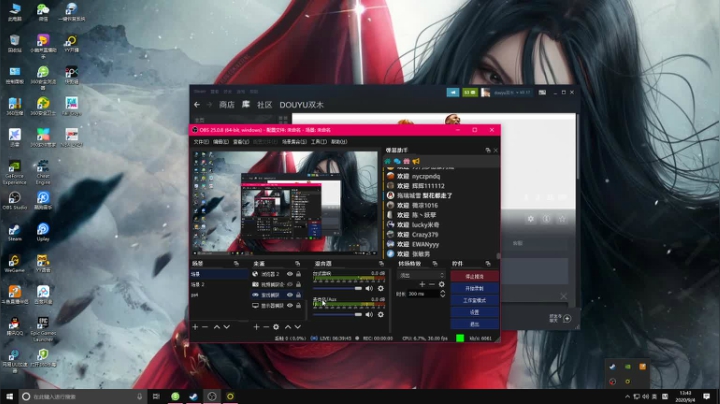Go back in the Steam window
Image resolution: width=720 pixels, height=404 pixels.
tap(197, 105)
